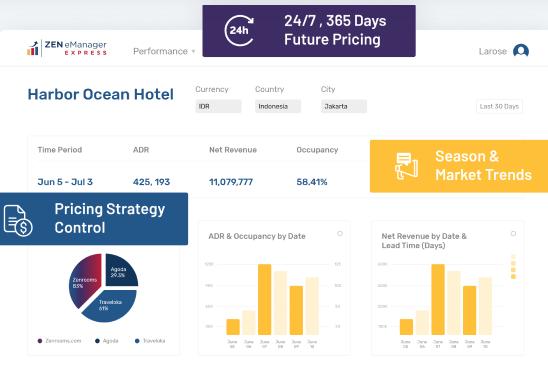Click the Traveloka legend dot
548x365 pixels.
137,341
